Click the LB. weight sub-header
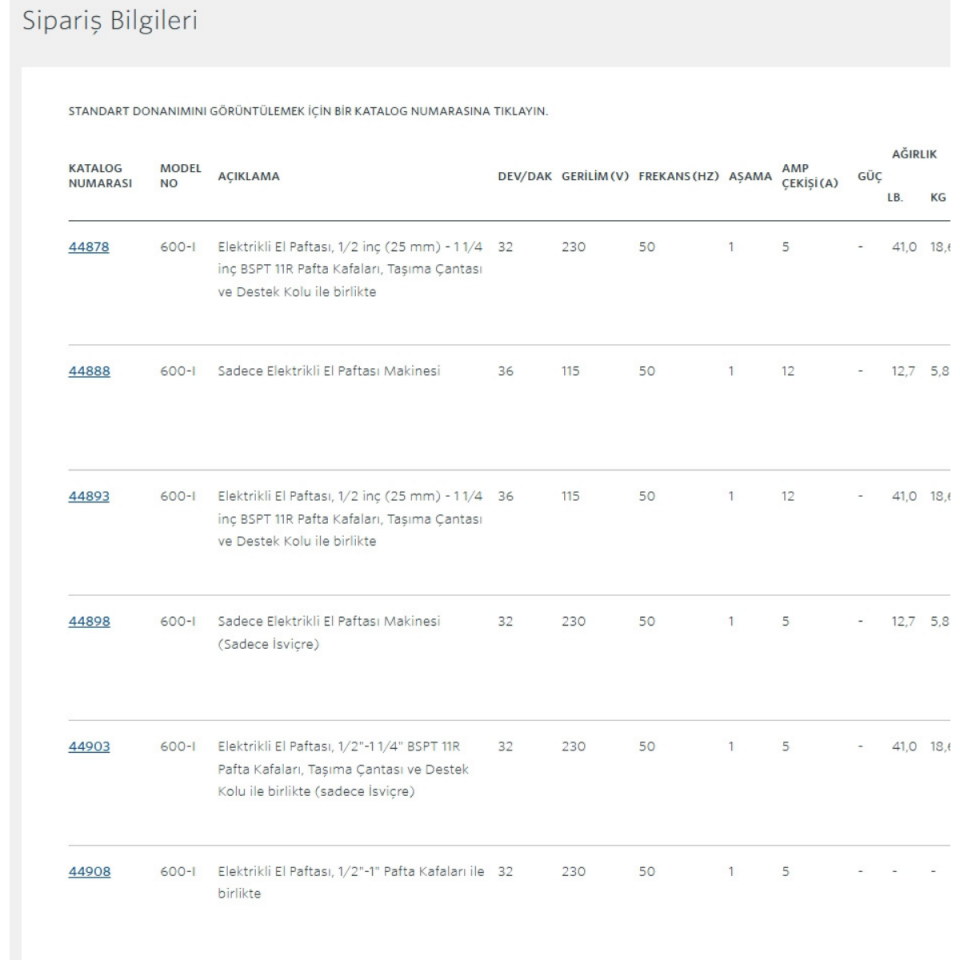 (894, 197)
